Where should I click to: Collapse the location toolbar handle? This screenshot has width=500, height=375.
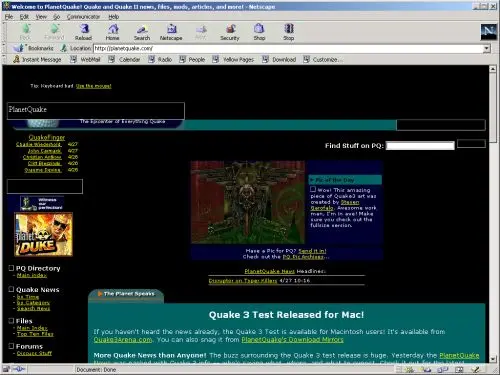click(x=4, y=48)
